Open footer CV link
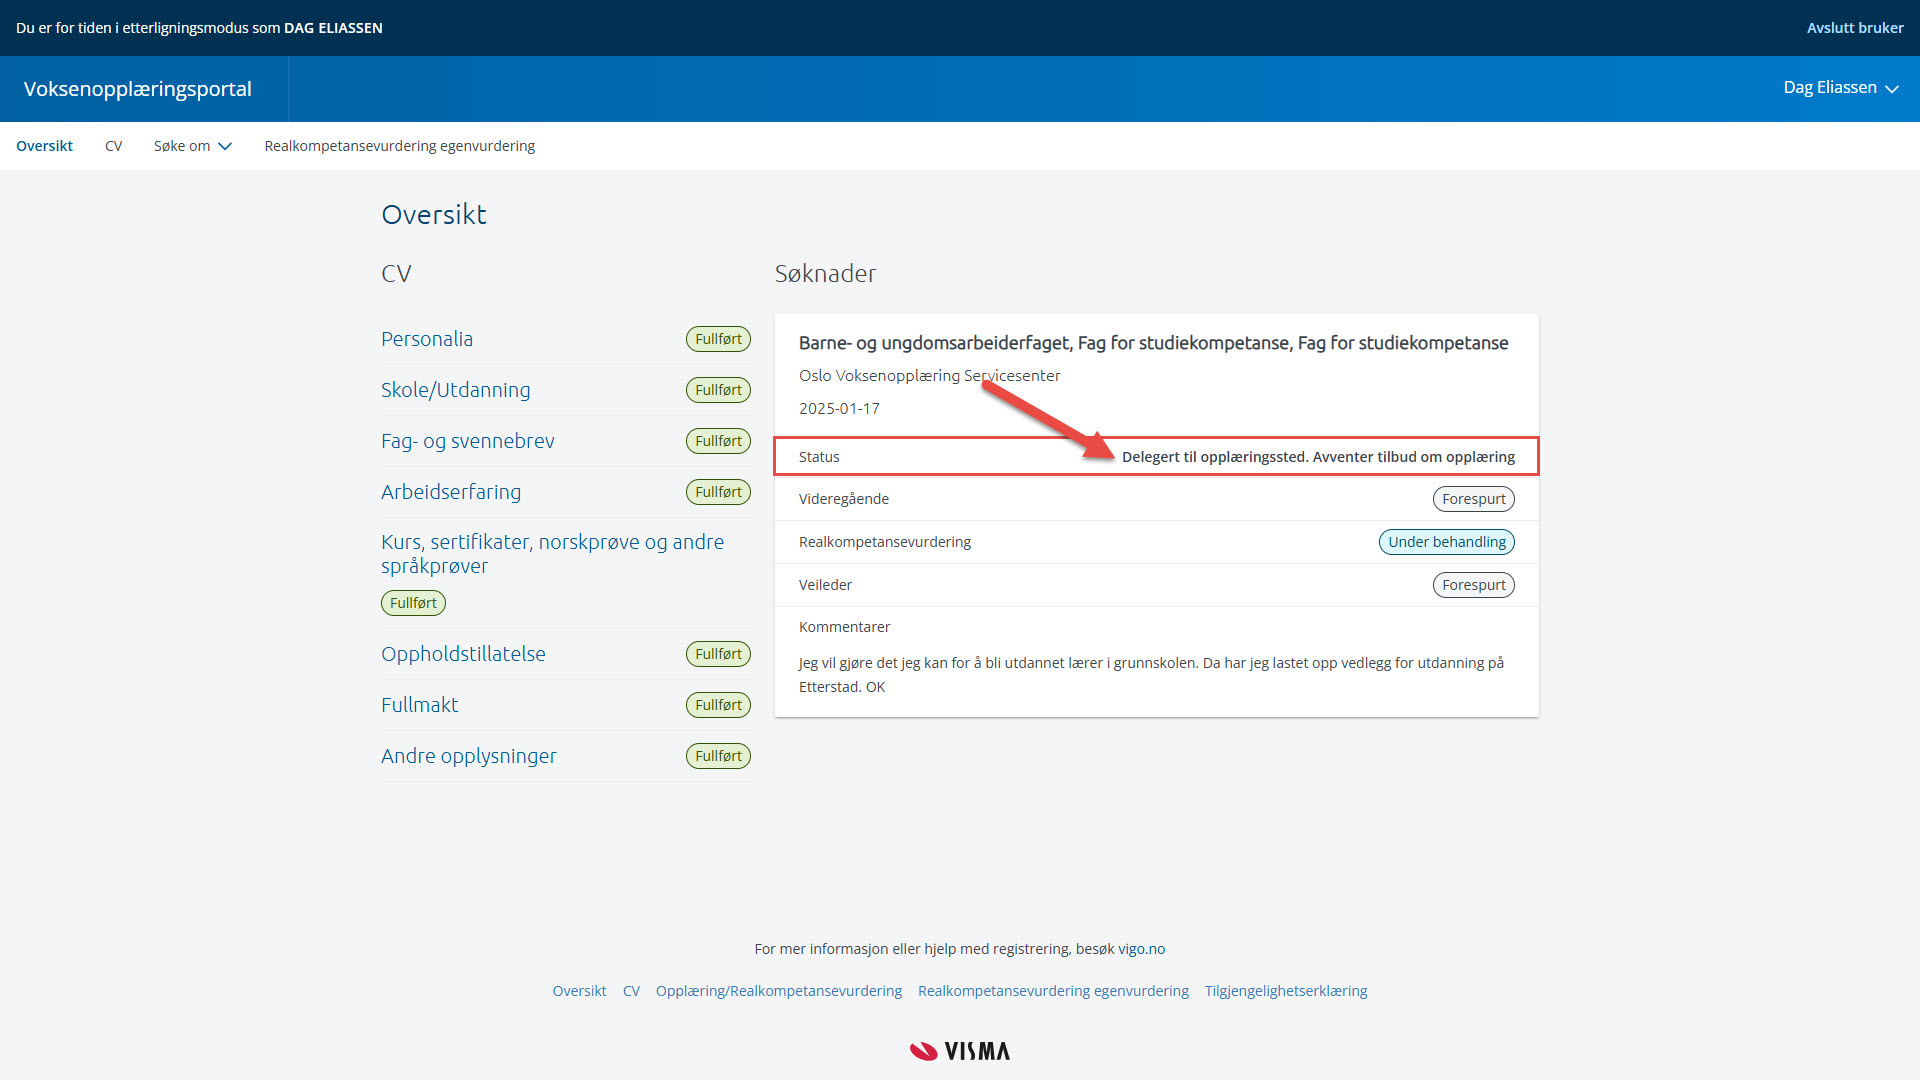The height and width of the screenshot is (1080, 1920). pyautogui.click(x=631, y=991)
